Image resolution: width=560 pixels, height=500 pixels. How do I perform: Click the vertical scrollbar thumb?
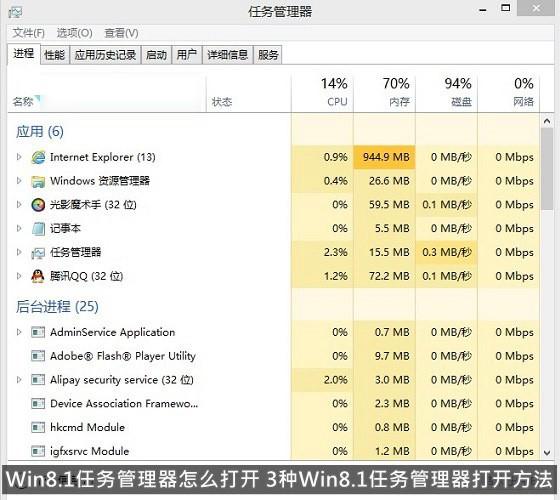[547, 169]
